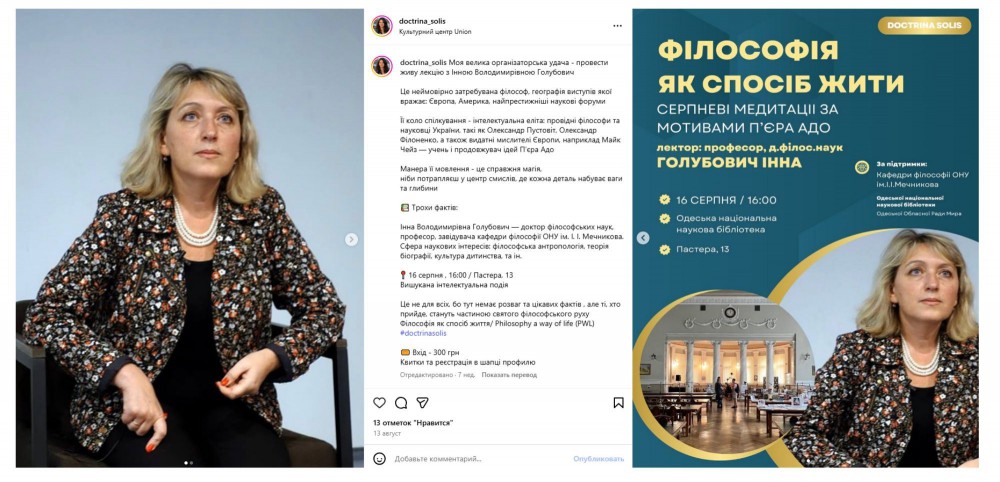Save post with bookmark icon
1000x482 pixels.
(x=618, y=403)
